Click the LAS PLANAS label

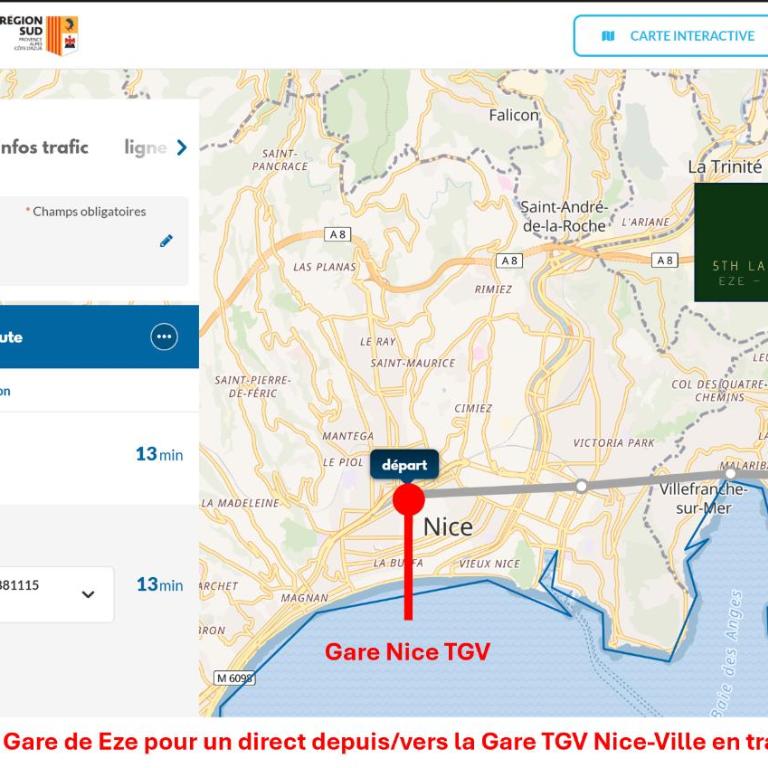(x=324, y=267)
